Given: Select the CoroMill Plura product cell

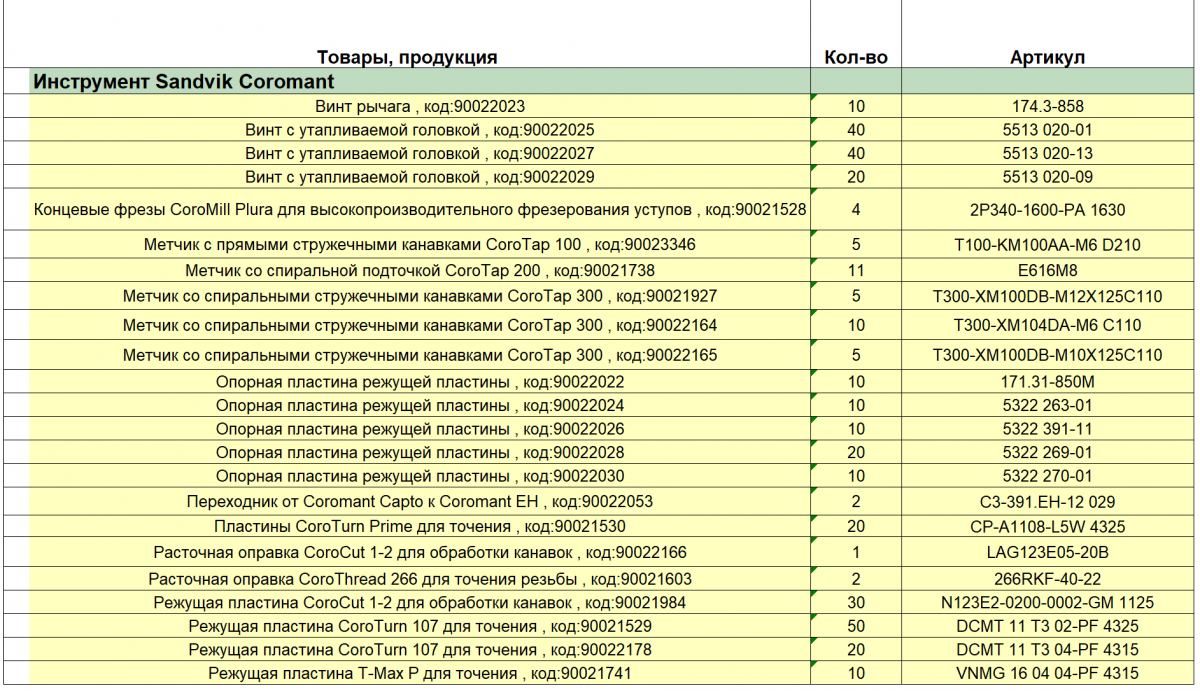Looking at the screenshot, I should point(419,210).
